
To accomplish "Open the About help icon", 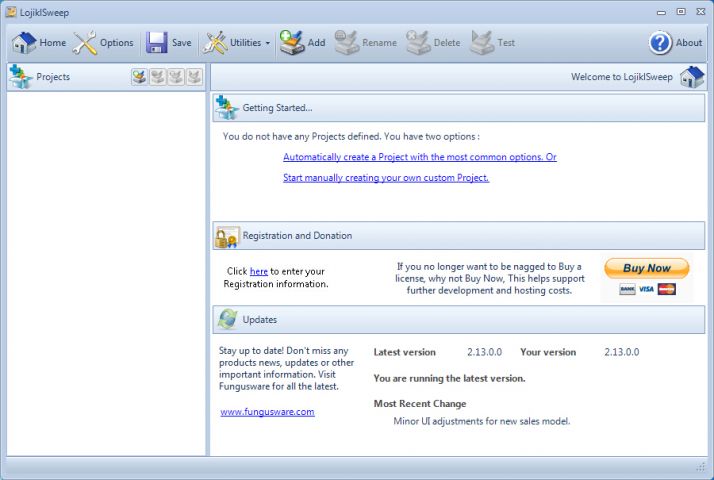I will (660, 43).
